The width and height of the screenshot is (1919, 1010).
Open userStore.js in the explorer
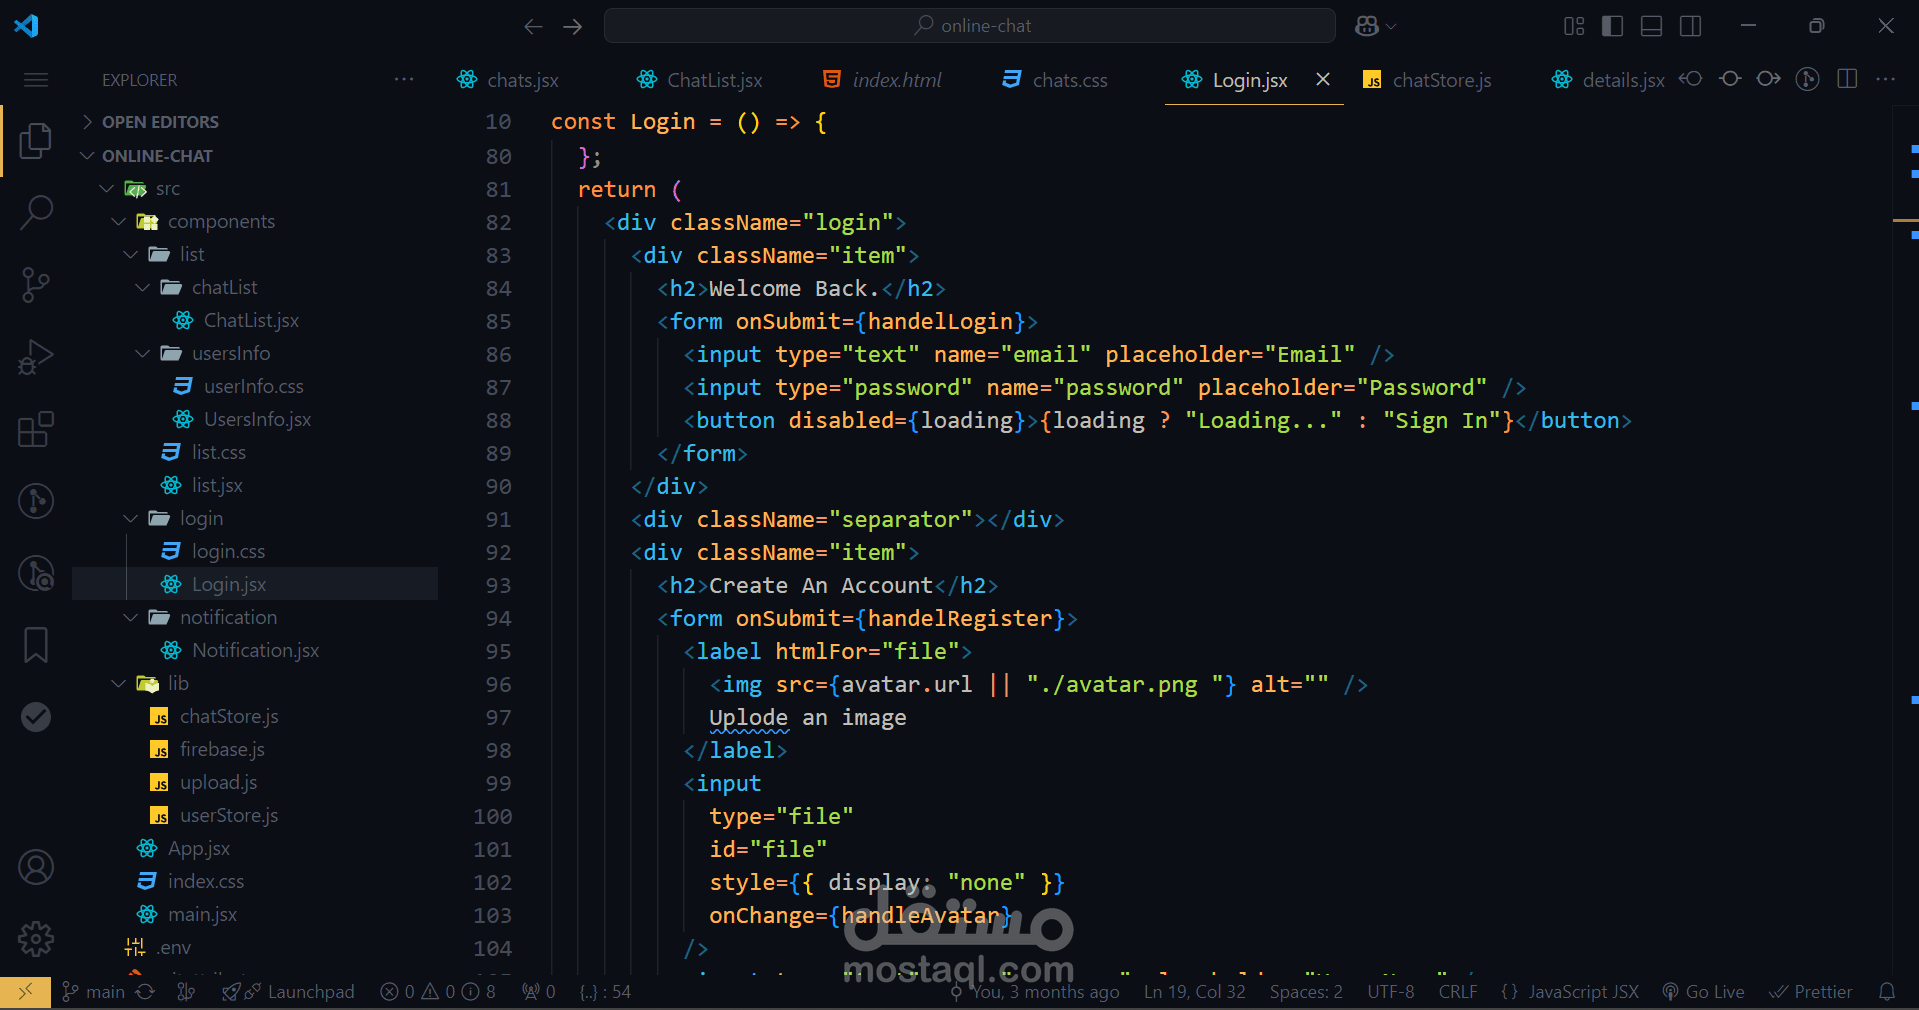click(x=228, y=816)
